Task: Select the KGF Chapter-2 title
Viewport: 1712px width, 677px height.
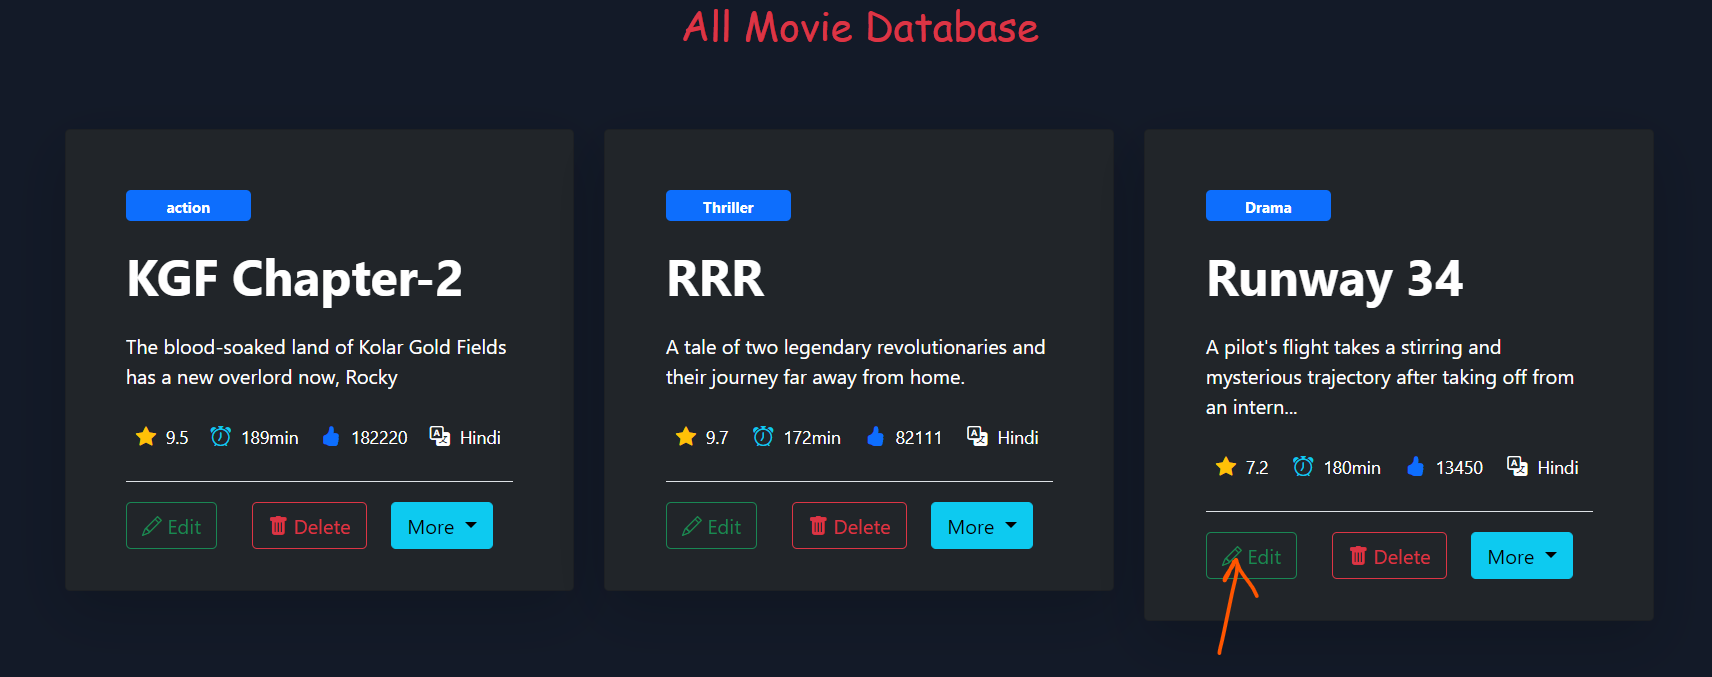Action: tap(294, 279)
